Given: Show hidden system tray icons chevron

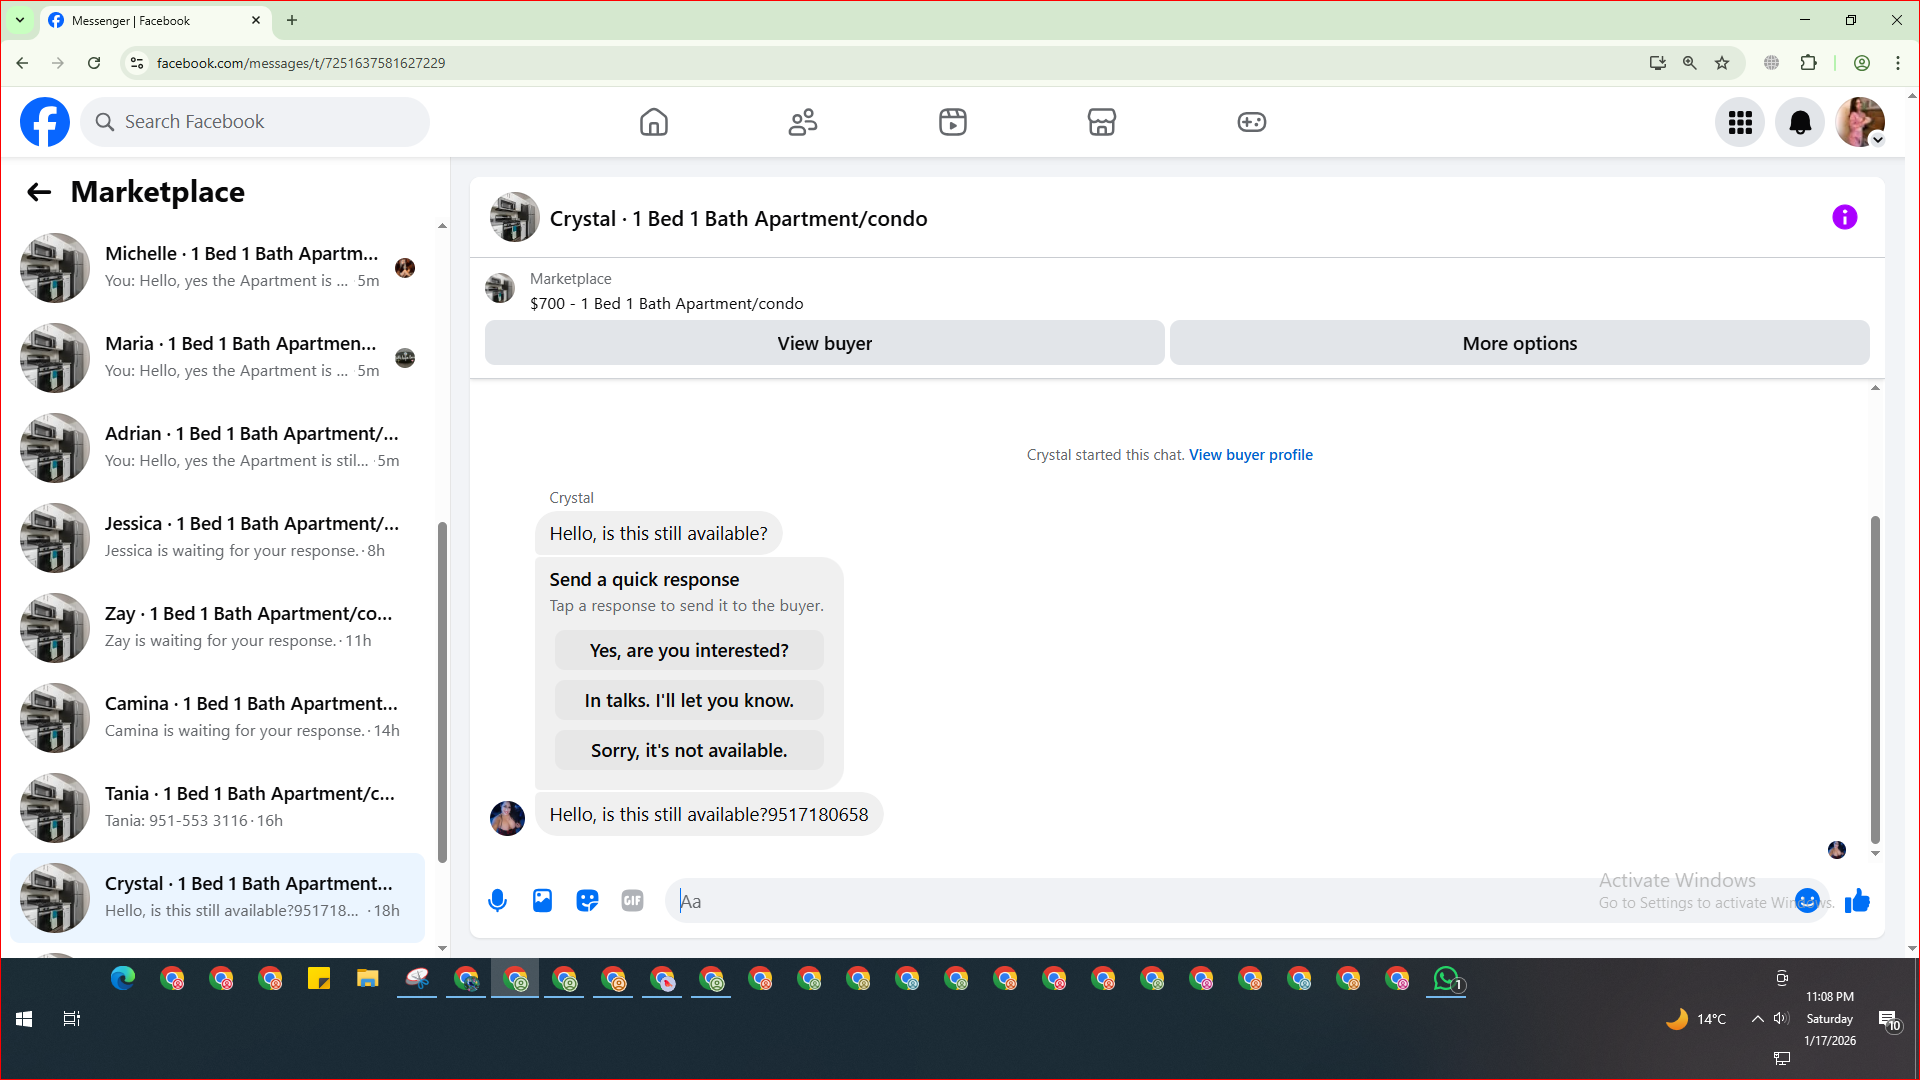Looking at the screenshot, I should pos(1757,1019).
